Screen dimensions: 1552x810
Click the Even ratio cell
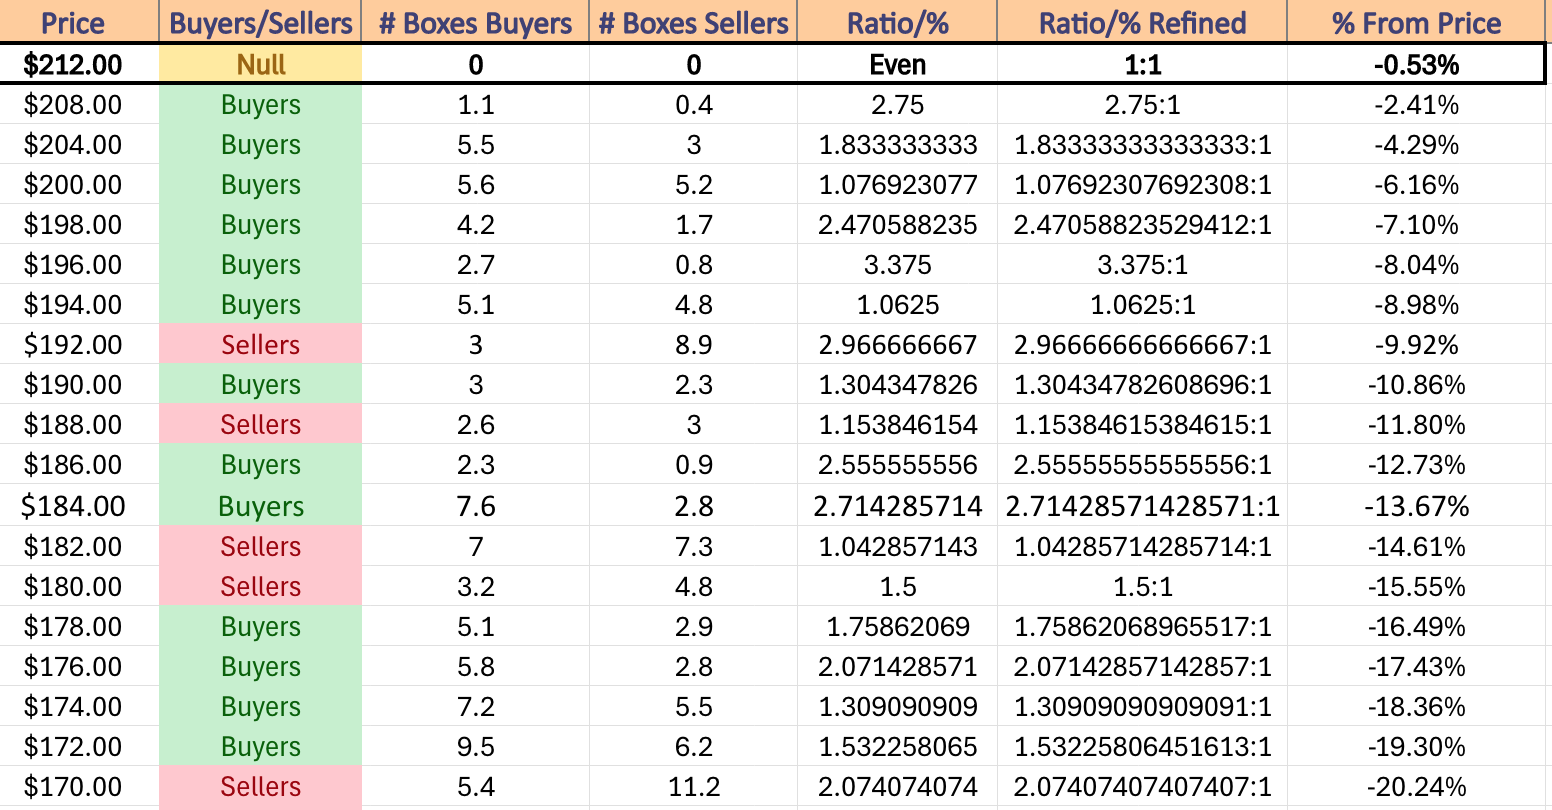[x=898, y=64]
